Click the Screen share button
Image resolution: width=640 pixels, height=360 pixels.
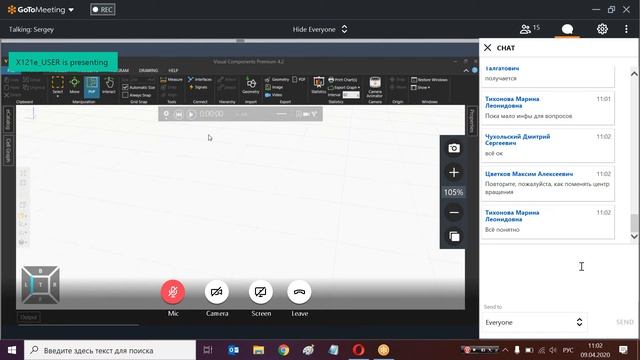pos(260,292)
